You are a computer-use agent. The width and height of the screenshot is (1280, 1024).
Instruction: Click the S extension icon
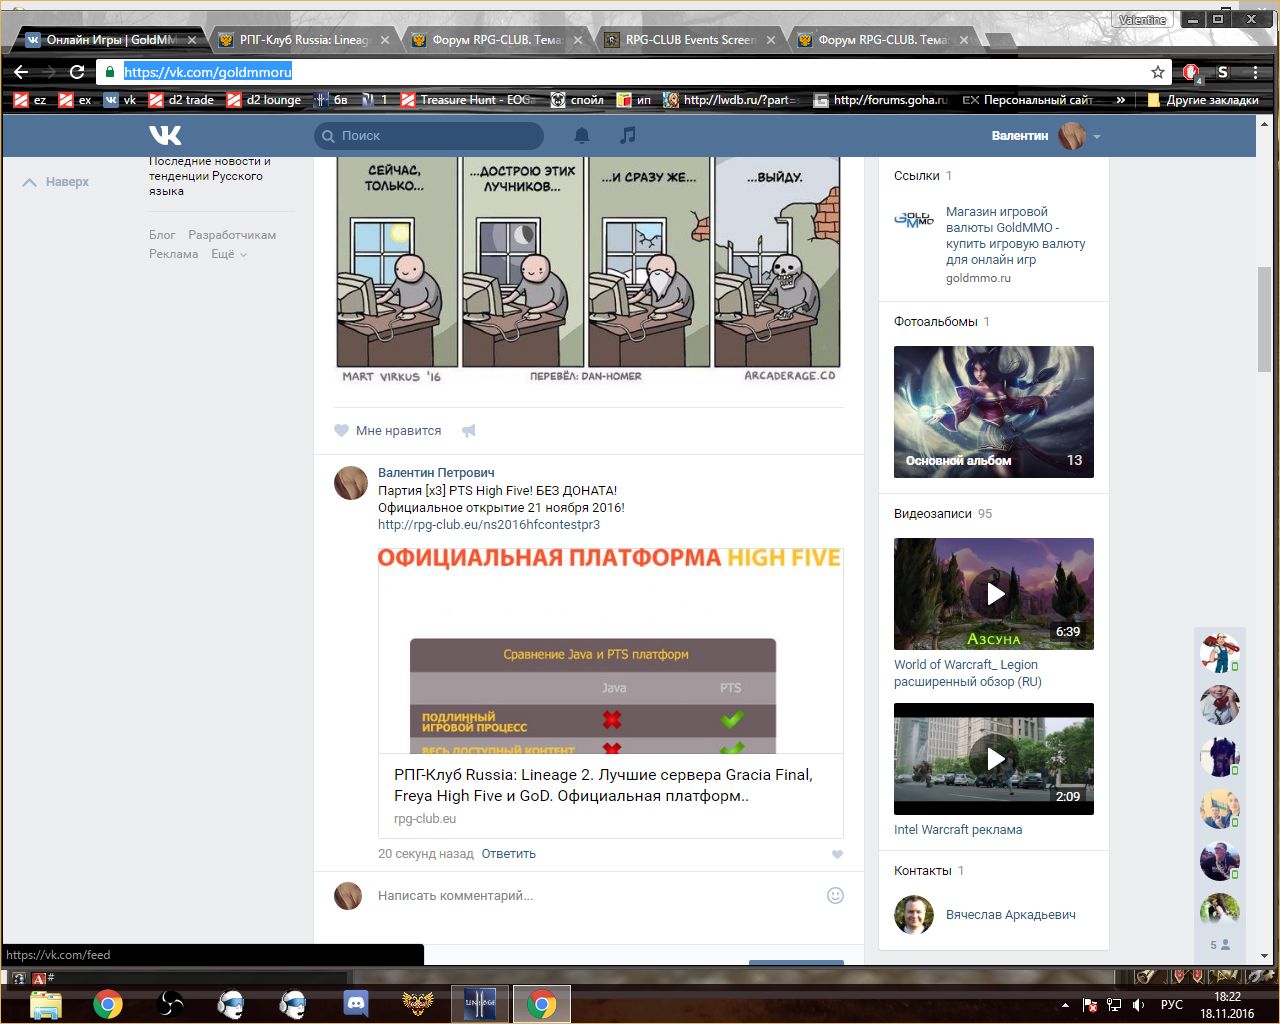(1222, 72)
